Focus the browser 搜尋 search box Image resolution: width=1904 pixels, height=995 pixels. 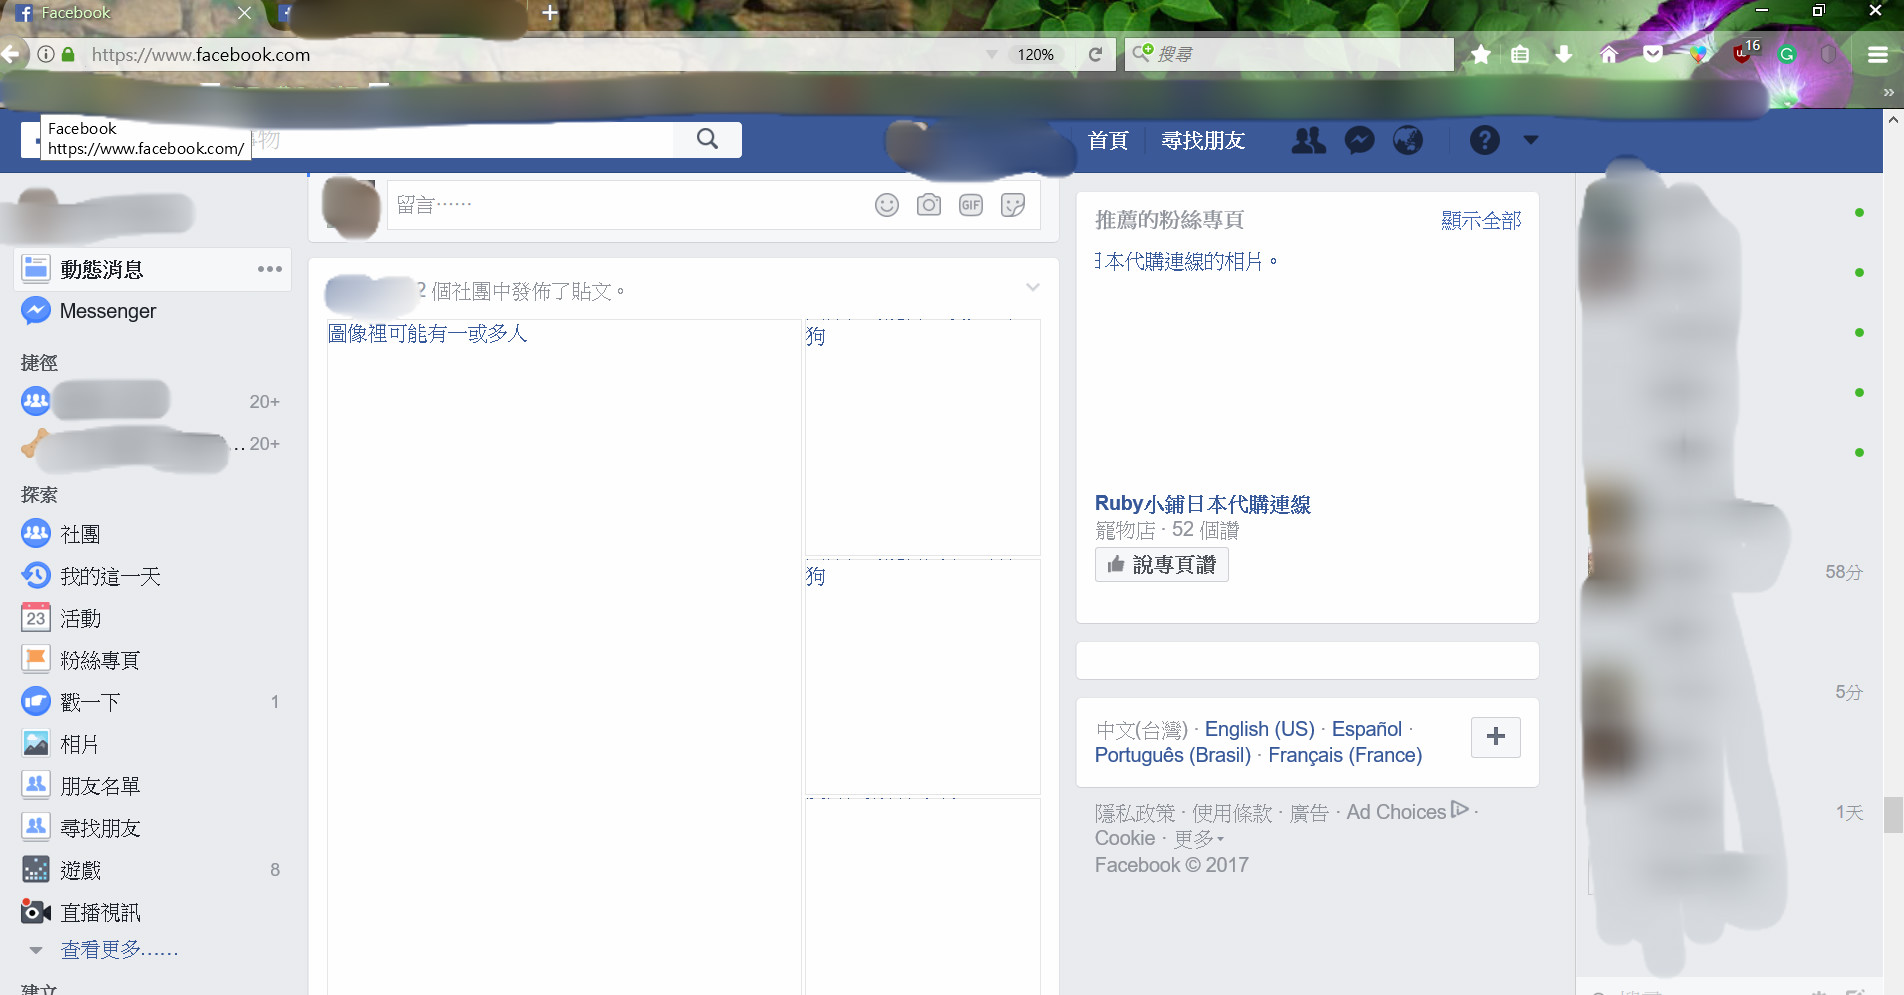tap(1289, 55)
